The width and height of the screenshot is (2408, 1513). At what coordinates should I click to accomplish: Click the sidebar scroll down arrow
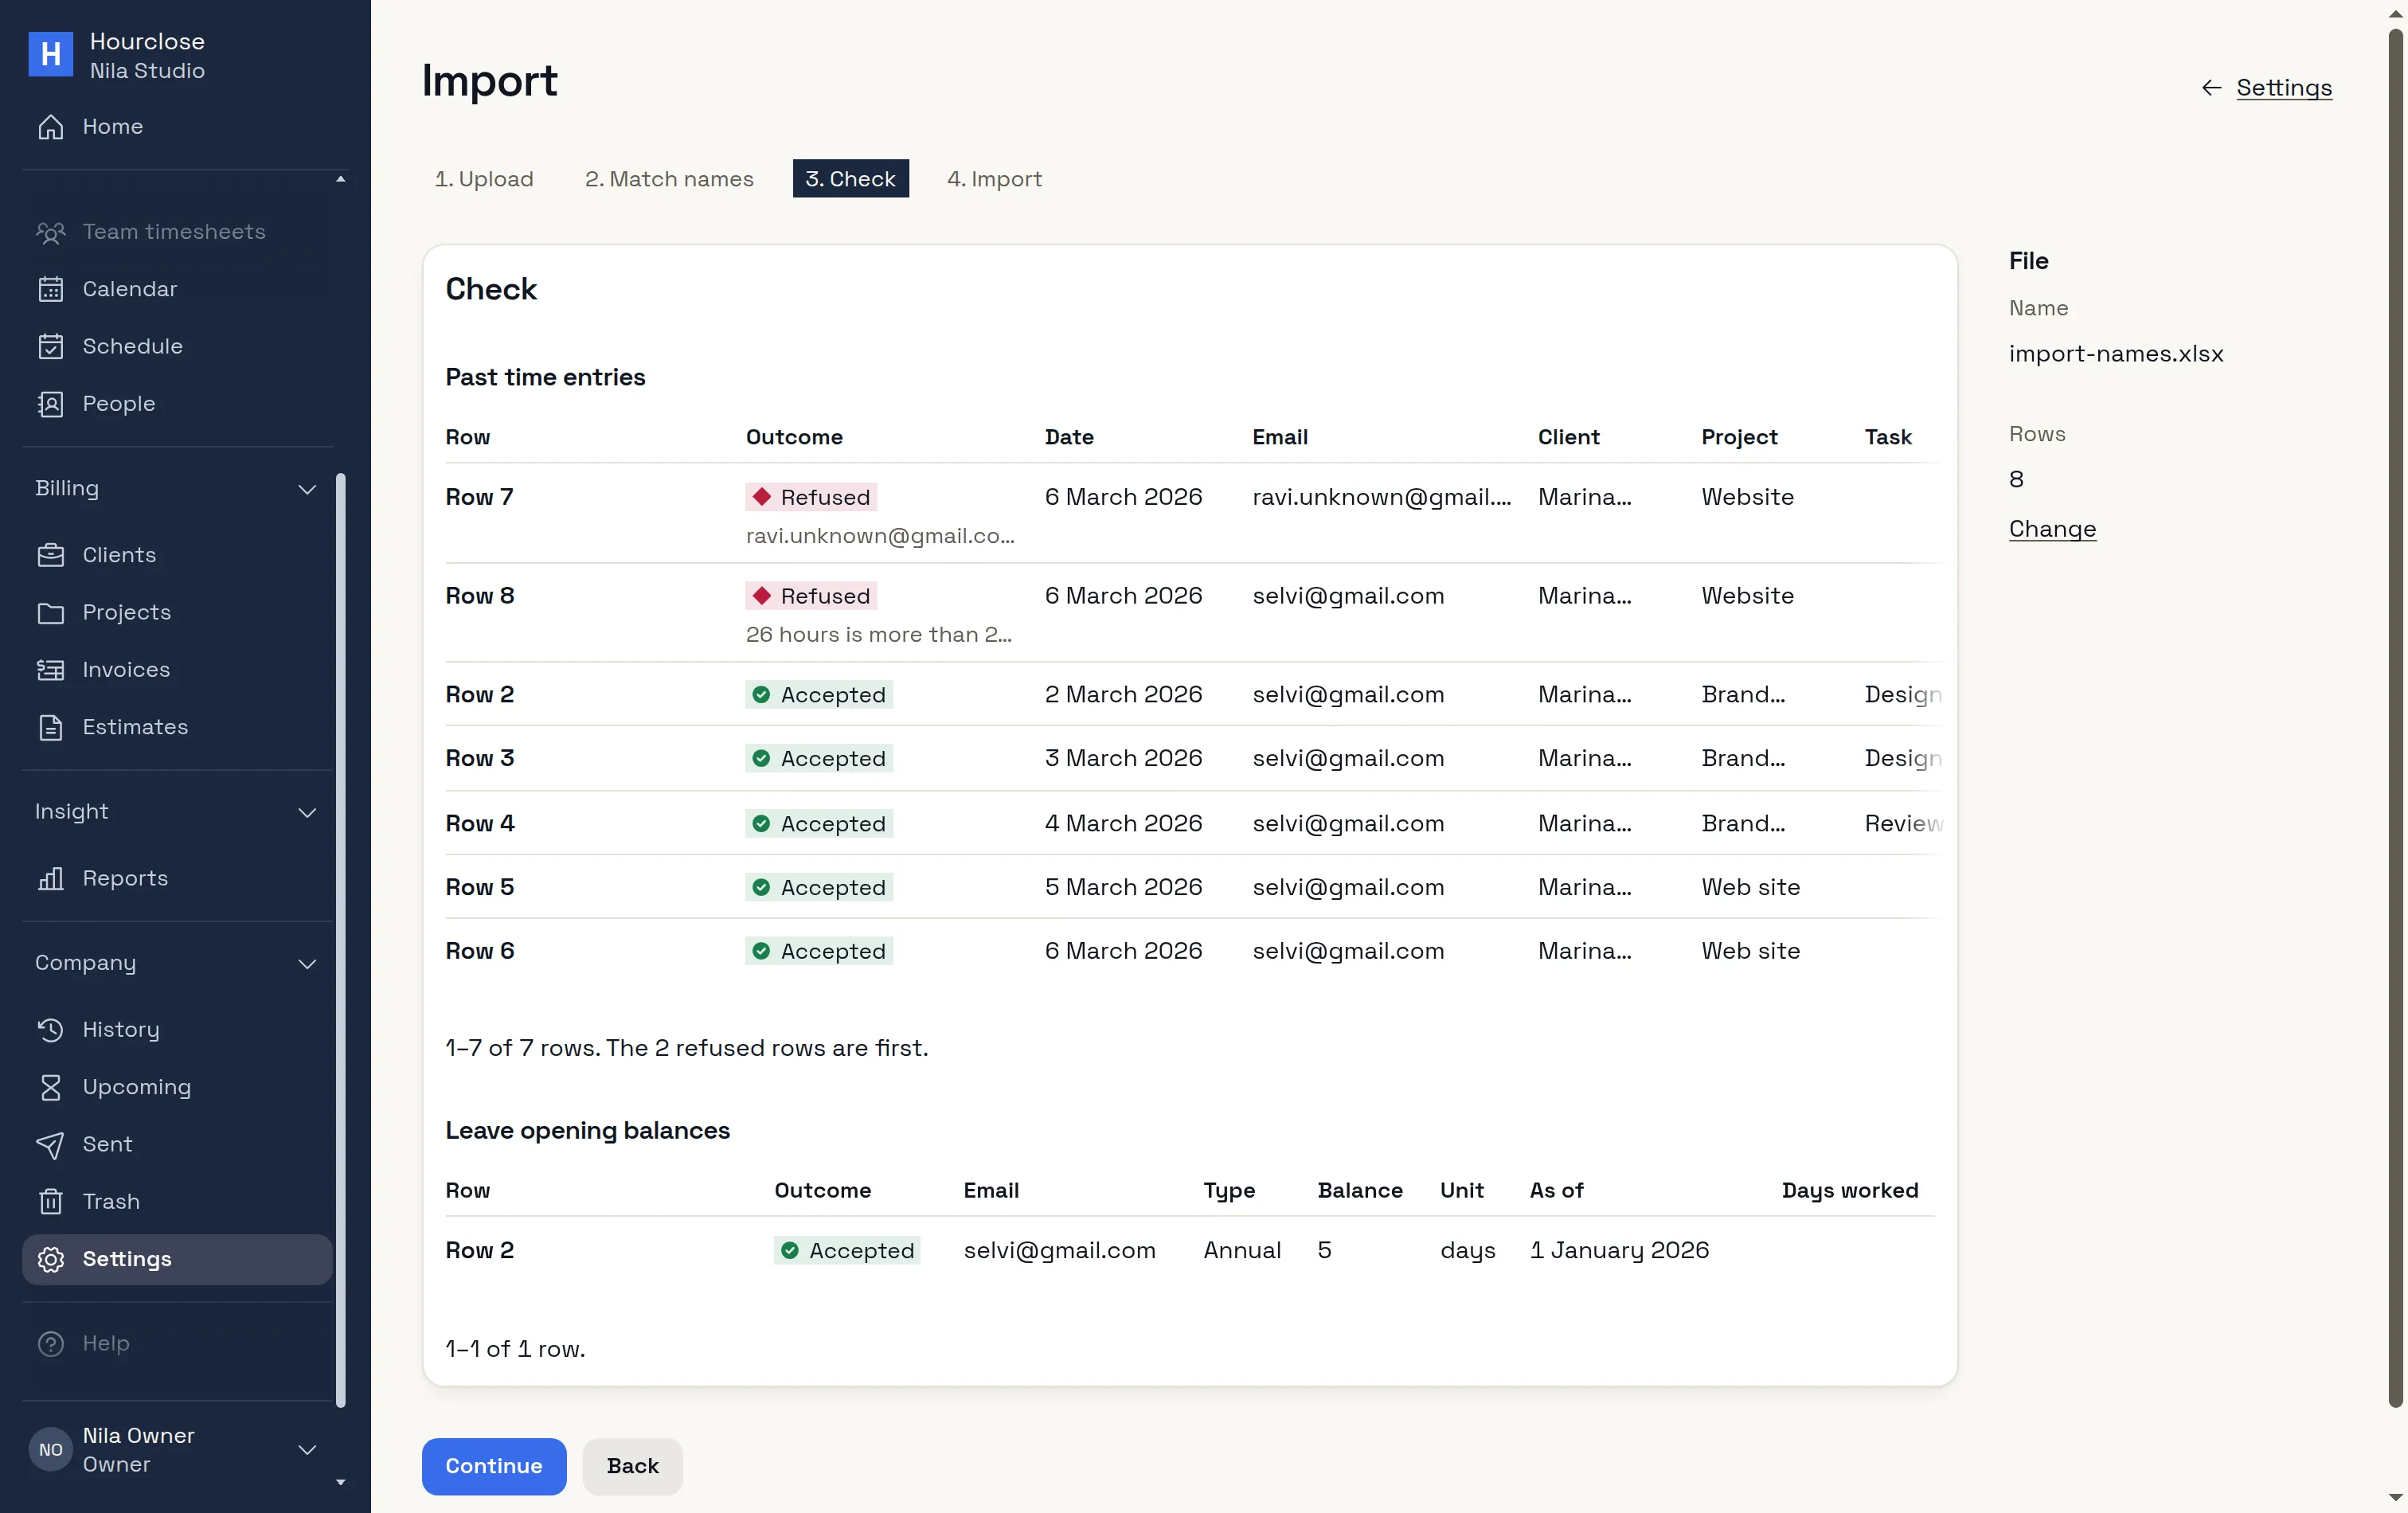[x=341, y=1482]
